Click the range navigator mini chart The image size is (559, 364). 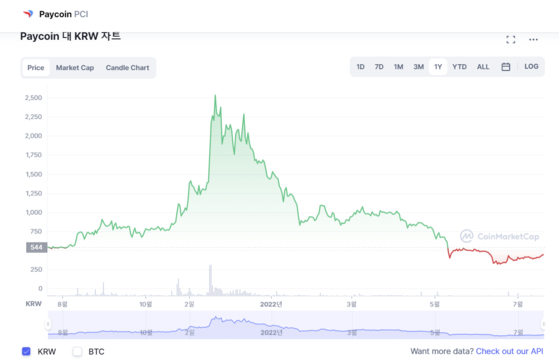[x=296, y=325]
